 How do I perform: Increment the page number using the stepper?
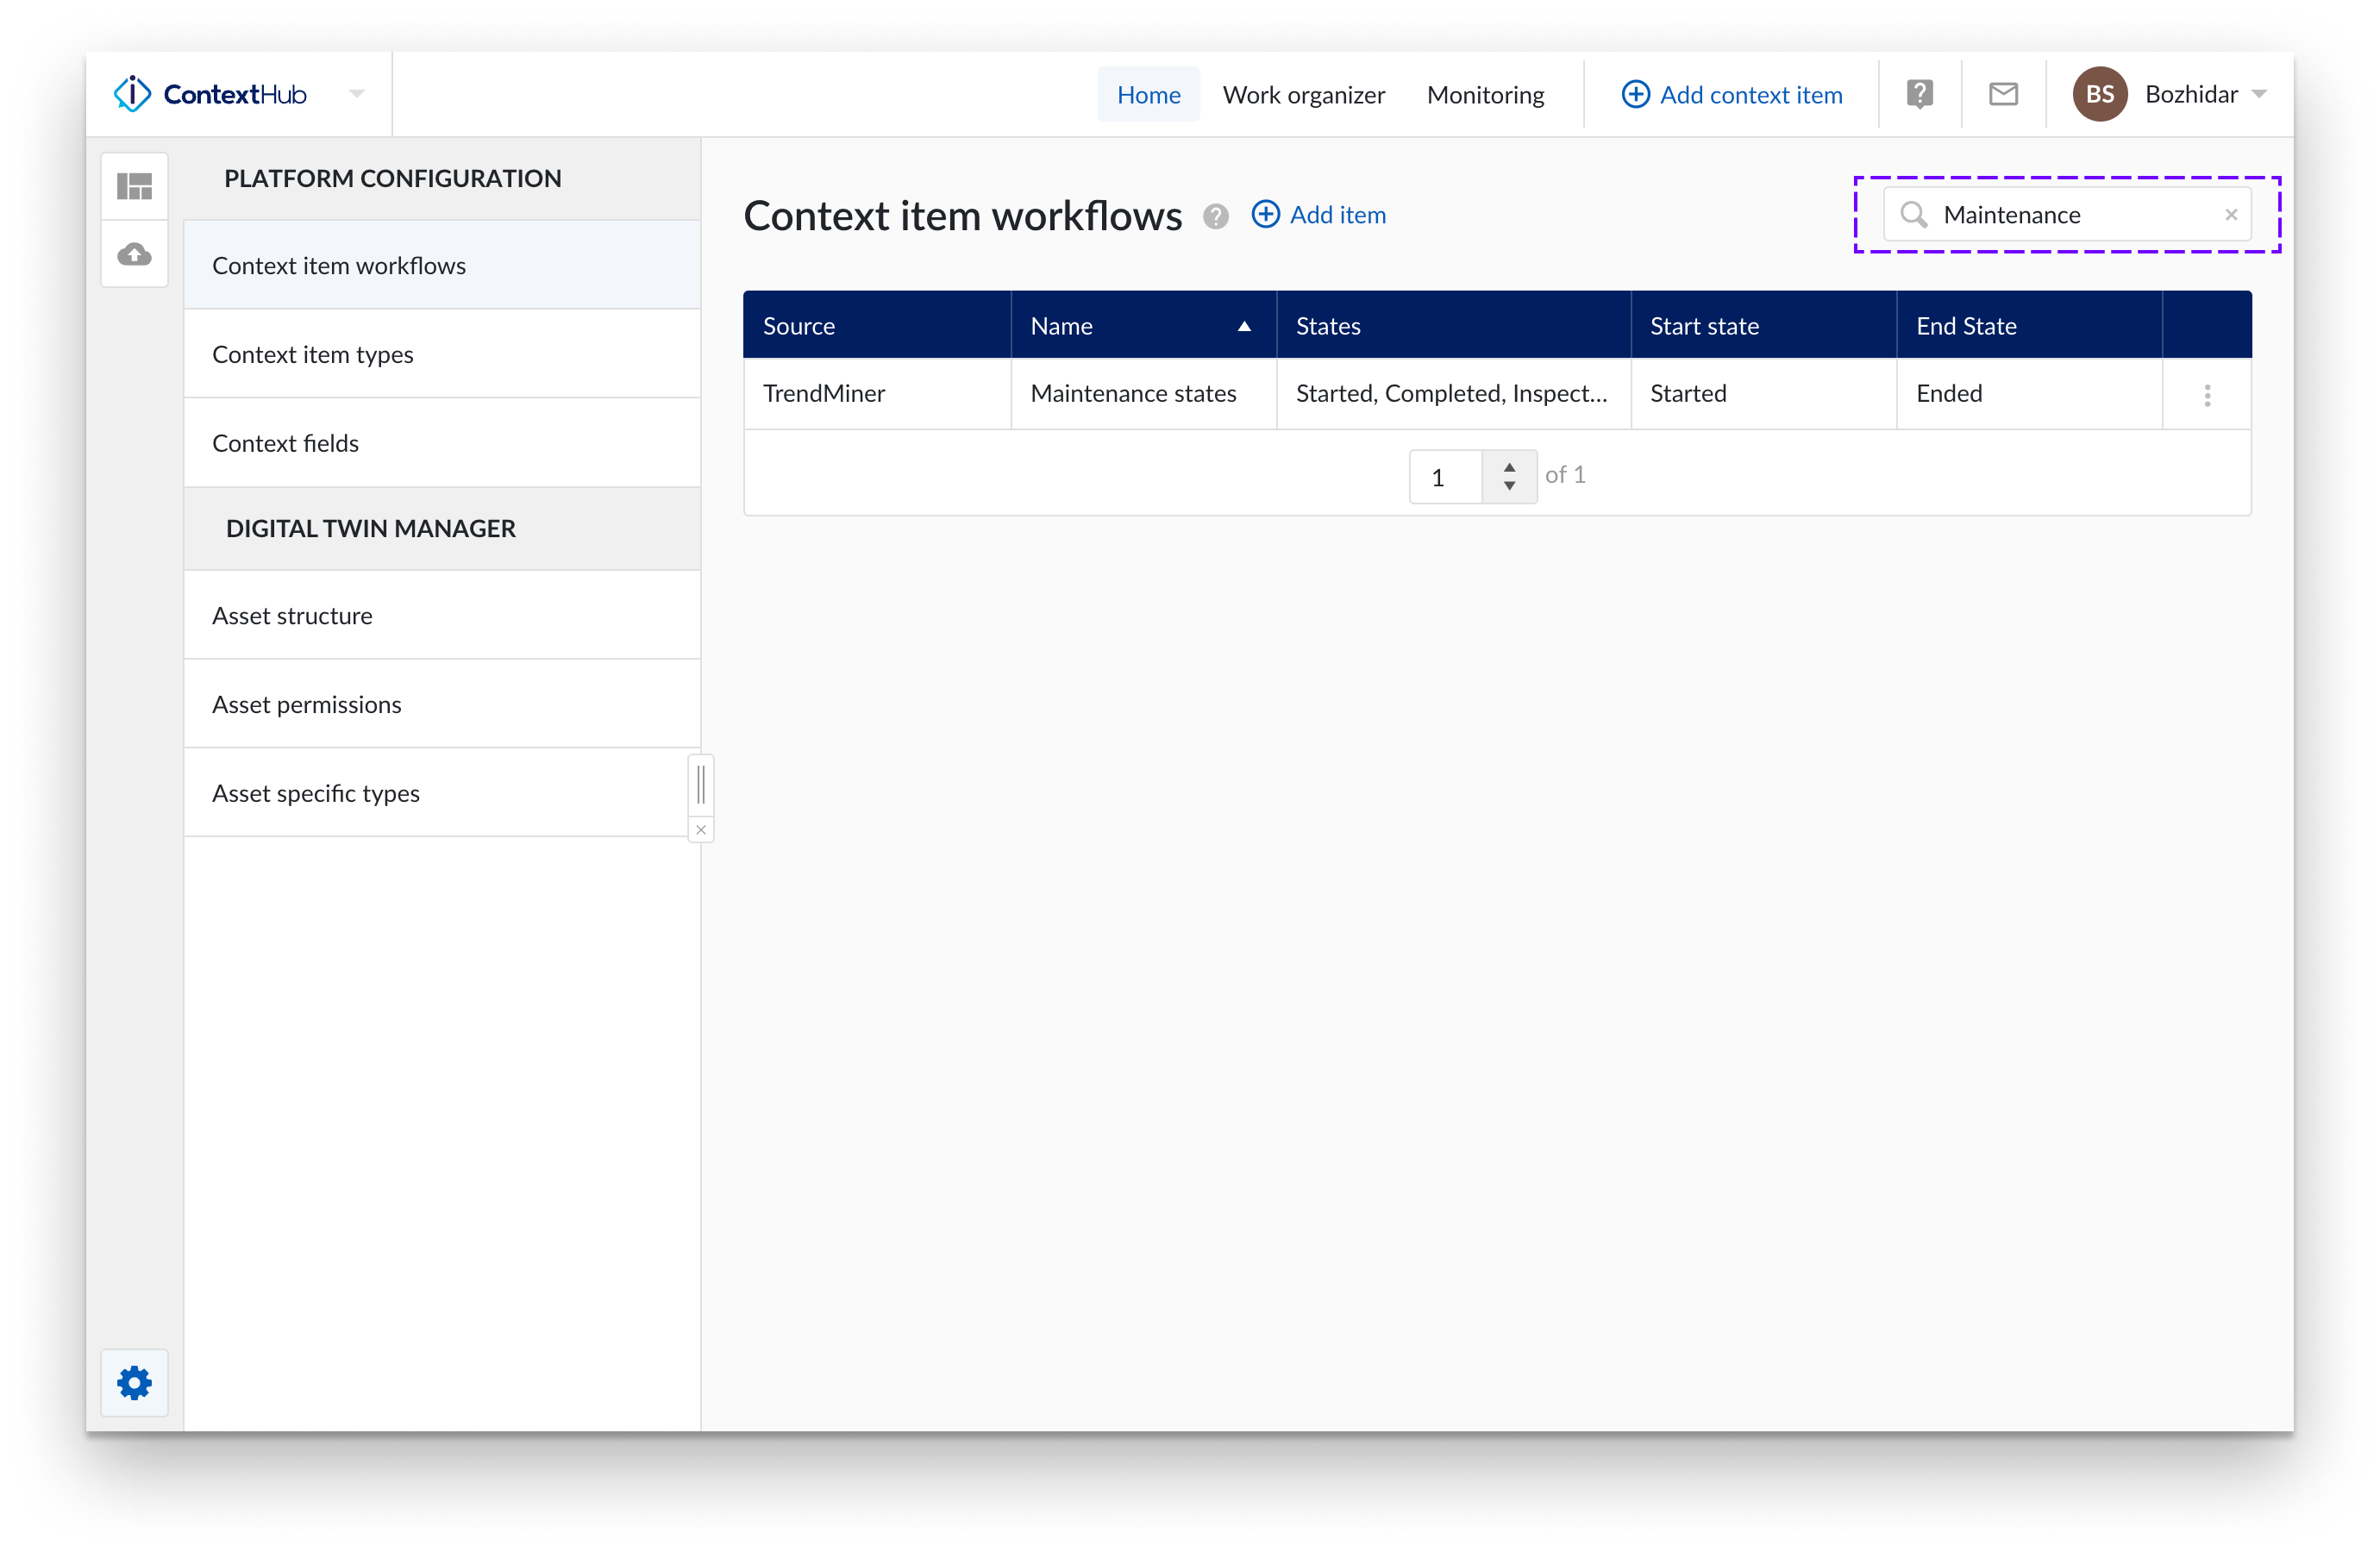coord(1510,468)
